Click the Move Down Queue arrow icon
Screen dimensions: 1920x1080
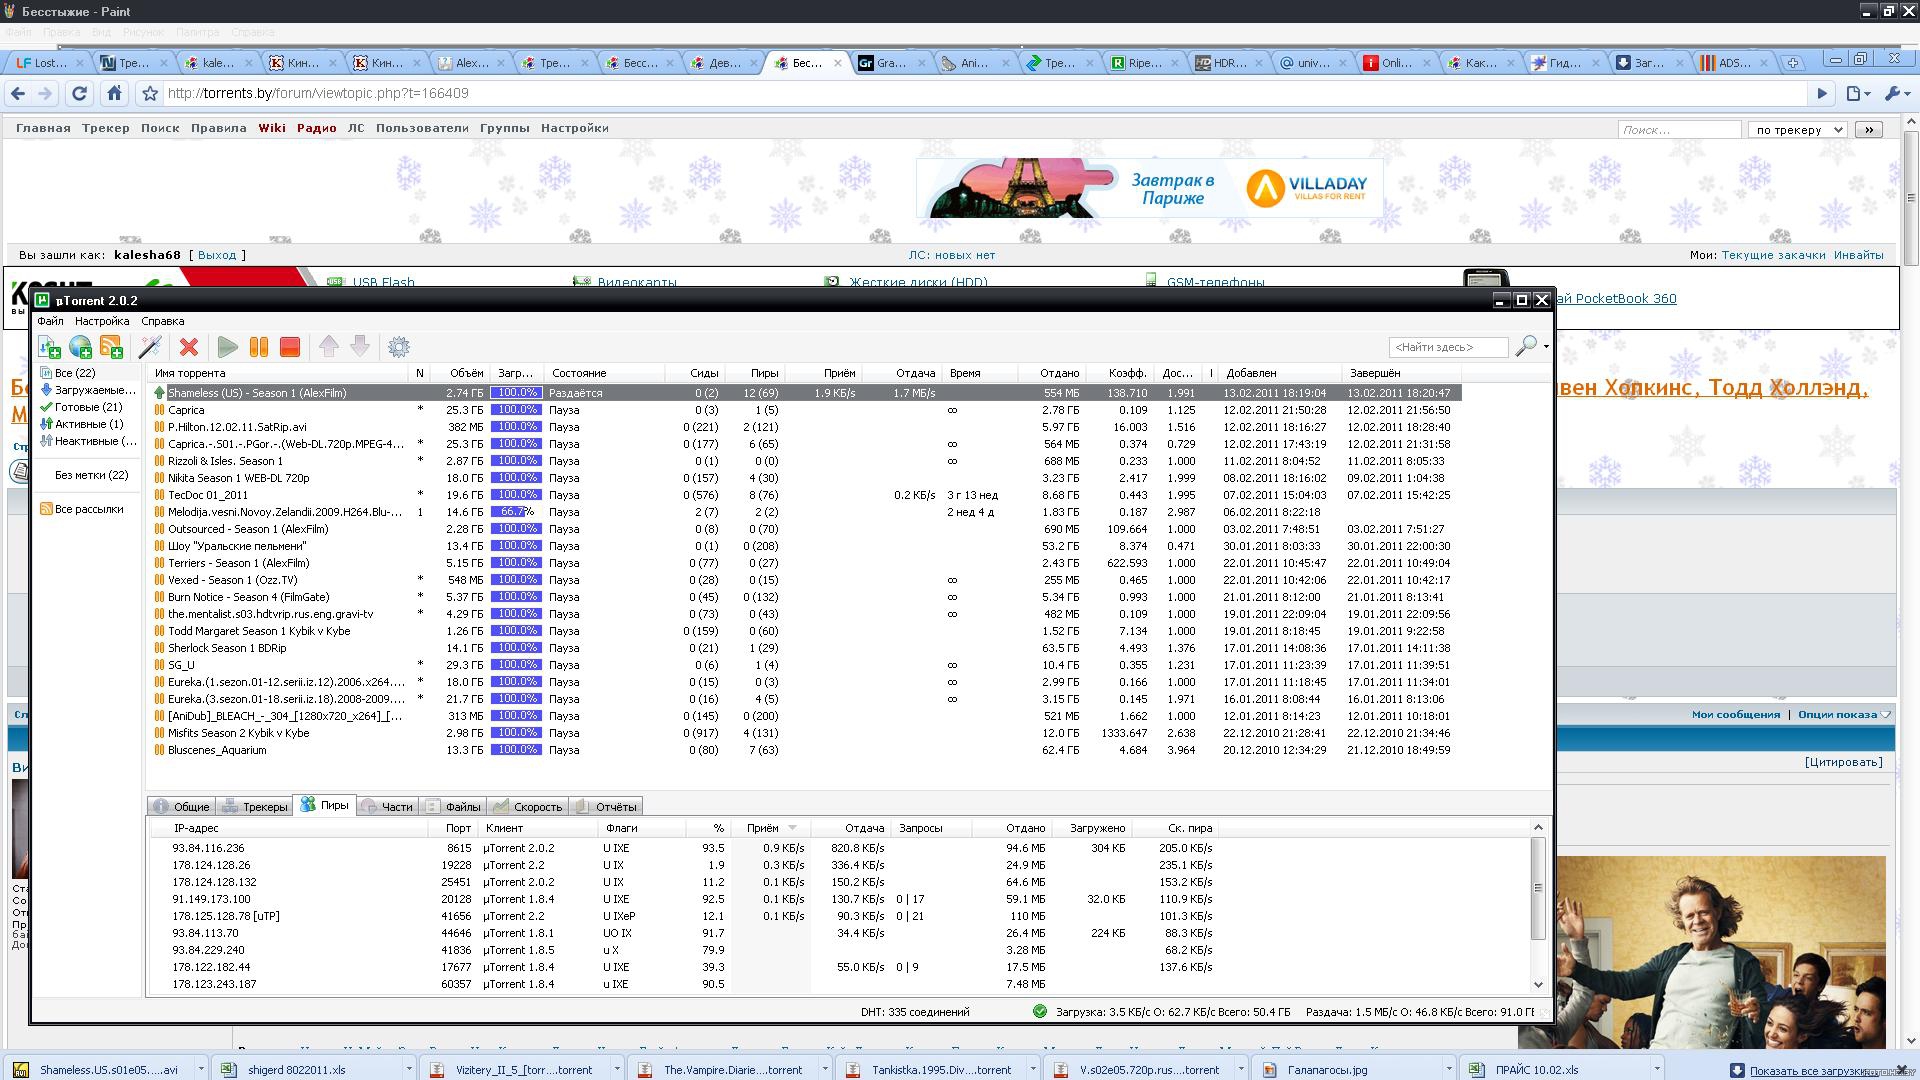[360, 347]
